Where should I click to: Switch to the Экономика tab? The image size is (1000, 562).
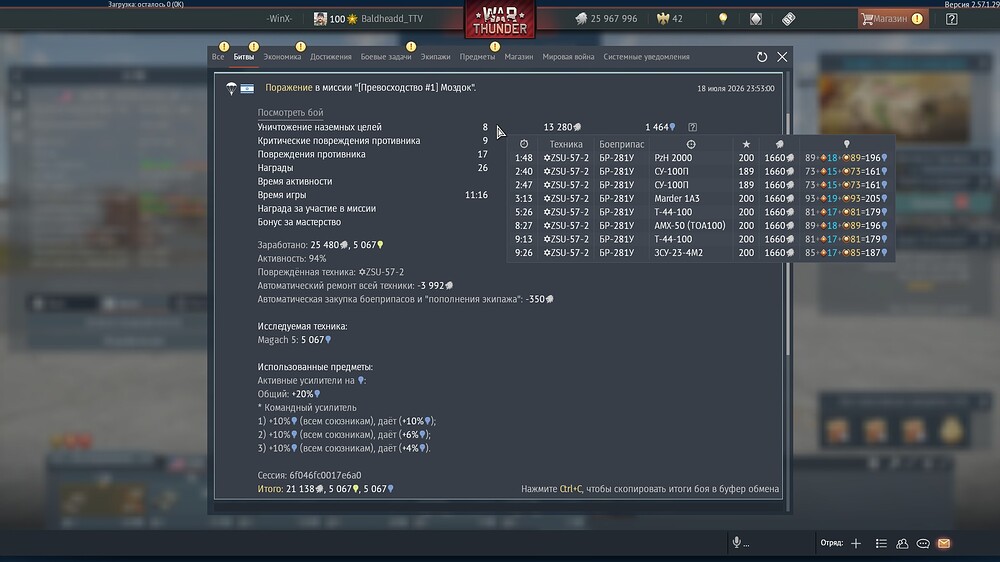tap(282, 57)
